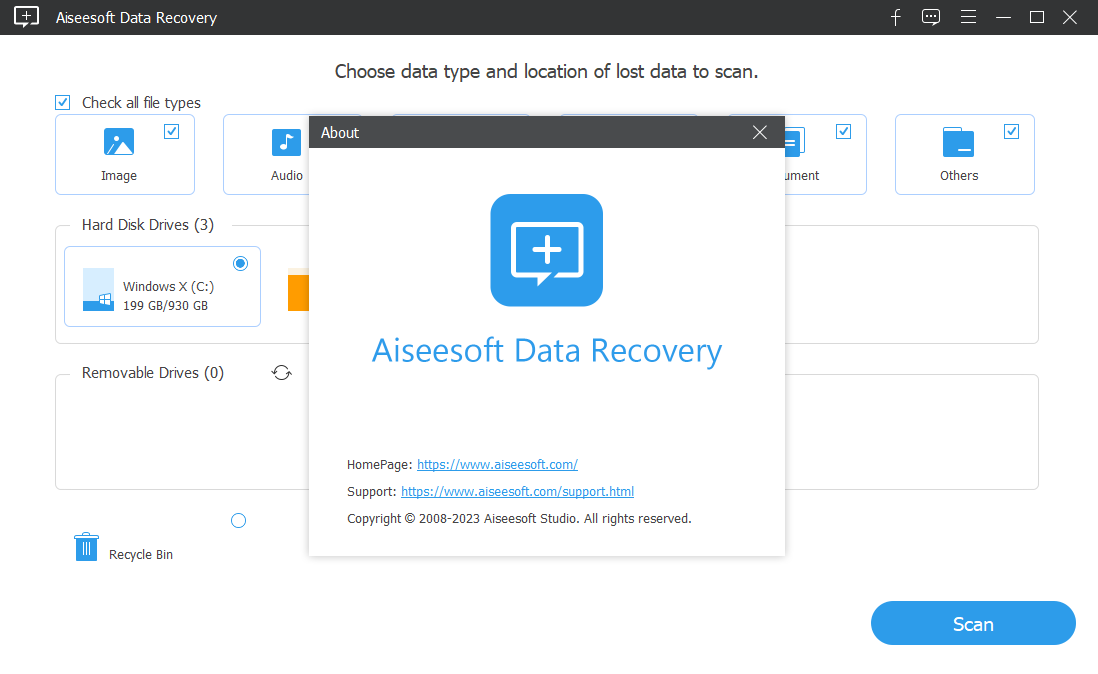This screenshot has height=674, width=1098.
Task: Maximize the Aiseesoft Data Recovery window
Action: pyautogui.click(x=1037, y=17)
